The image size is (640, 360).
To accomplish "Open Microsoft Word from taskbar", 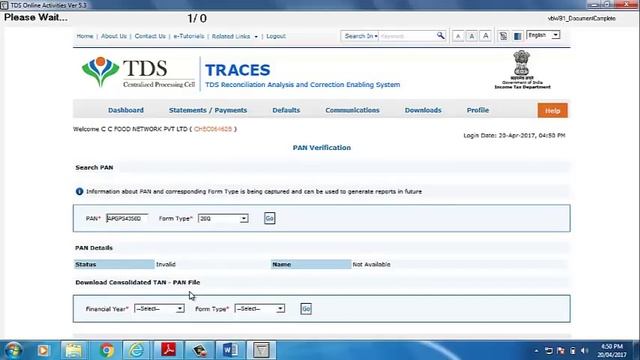I will coord(230,350).
